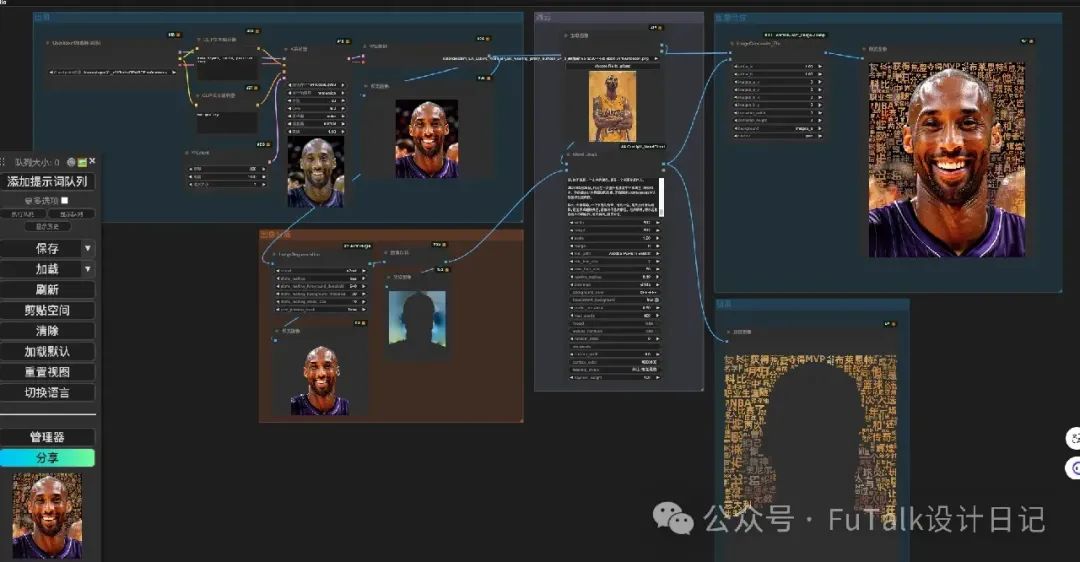Click 队列大小: 0 label
This screenshot has width=1080, height=562.
pos(37,163)
